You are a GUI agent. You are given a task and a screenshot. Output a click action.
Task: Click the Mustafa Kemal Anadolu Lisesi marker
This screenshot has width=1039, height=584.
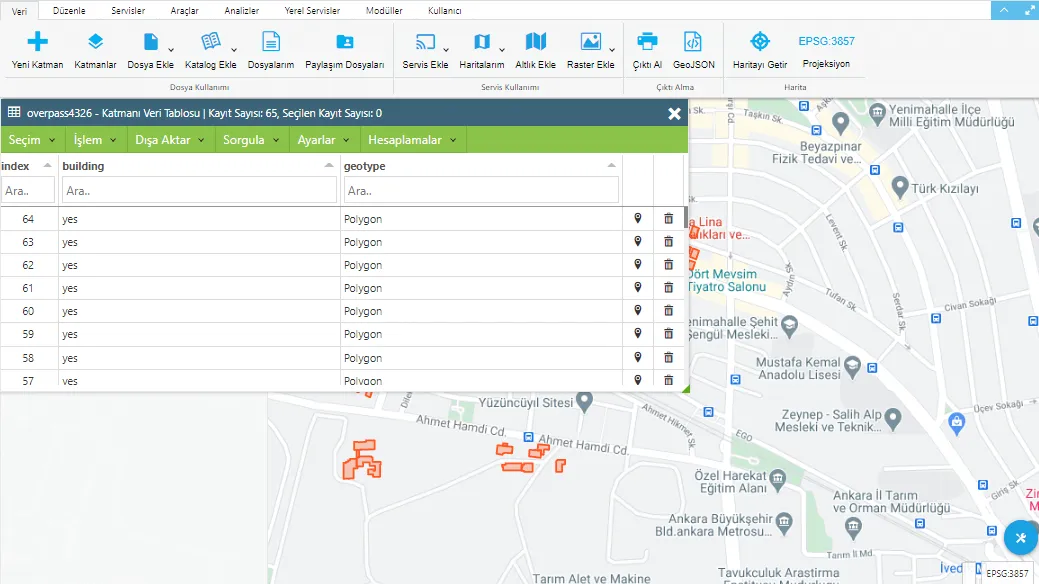(x=853, y=365)
